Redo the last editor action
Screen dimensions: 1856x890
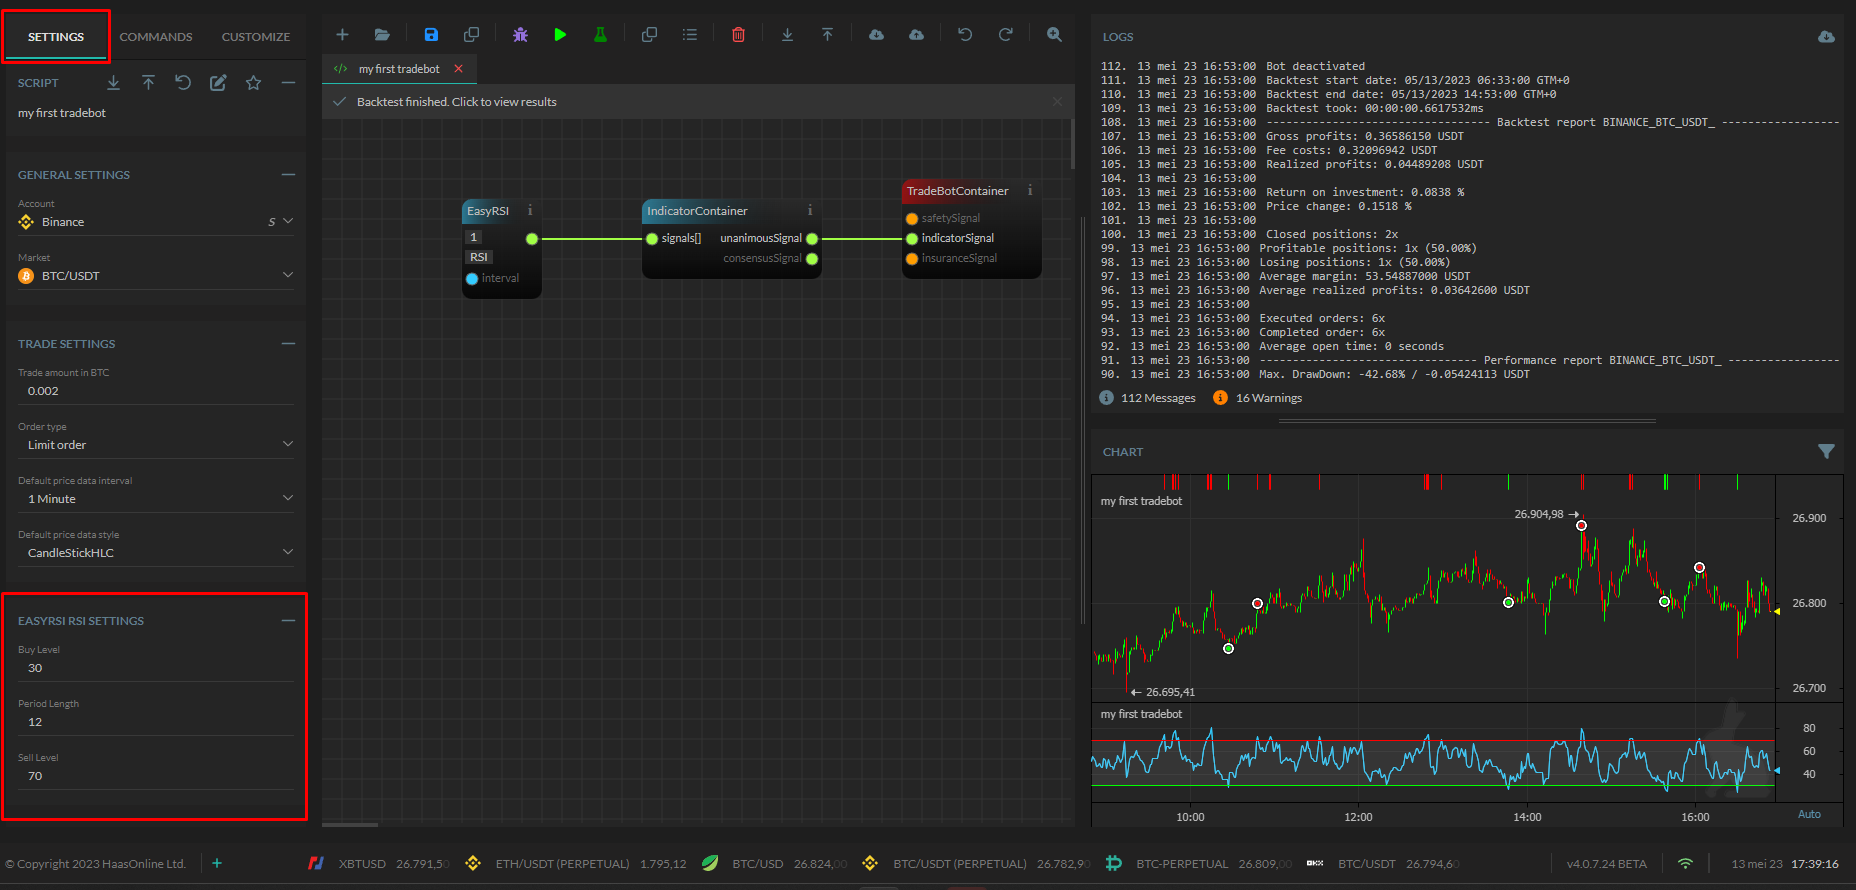pyautogui.click(x=1005, y=35)
